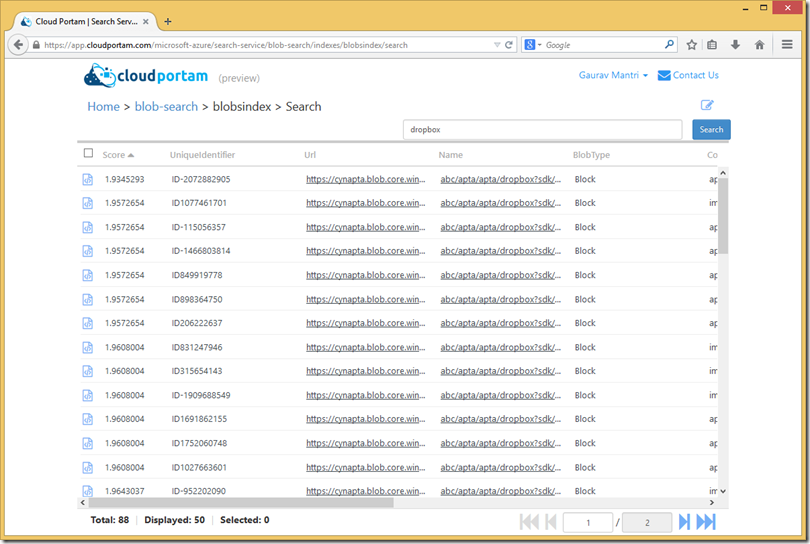The height and width of the screenshot is (544, 810).
Task: Click the Total: 88 status text
Action: point(110,520)
